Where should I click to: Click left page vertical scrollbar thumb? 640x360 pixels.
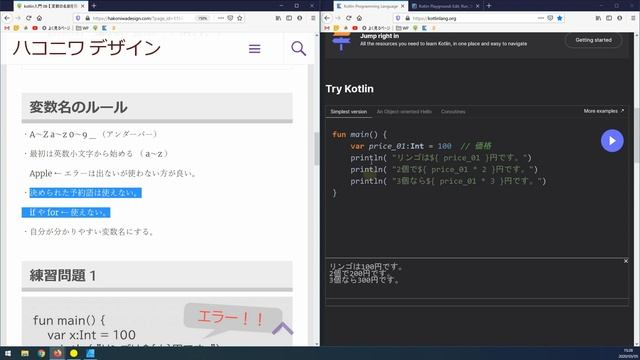pyautogui.click(x=316, y=149)
